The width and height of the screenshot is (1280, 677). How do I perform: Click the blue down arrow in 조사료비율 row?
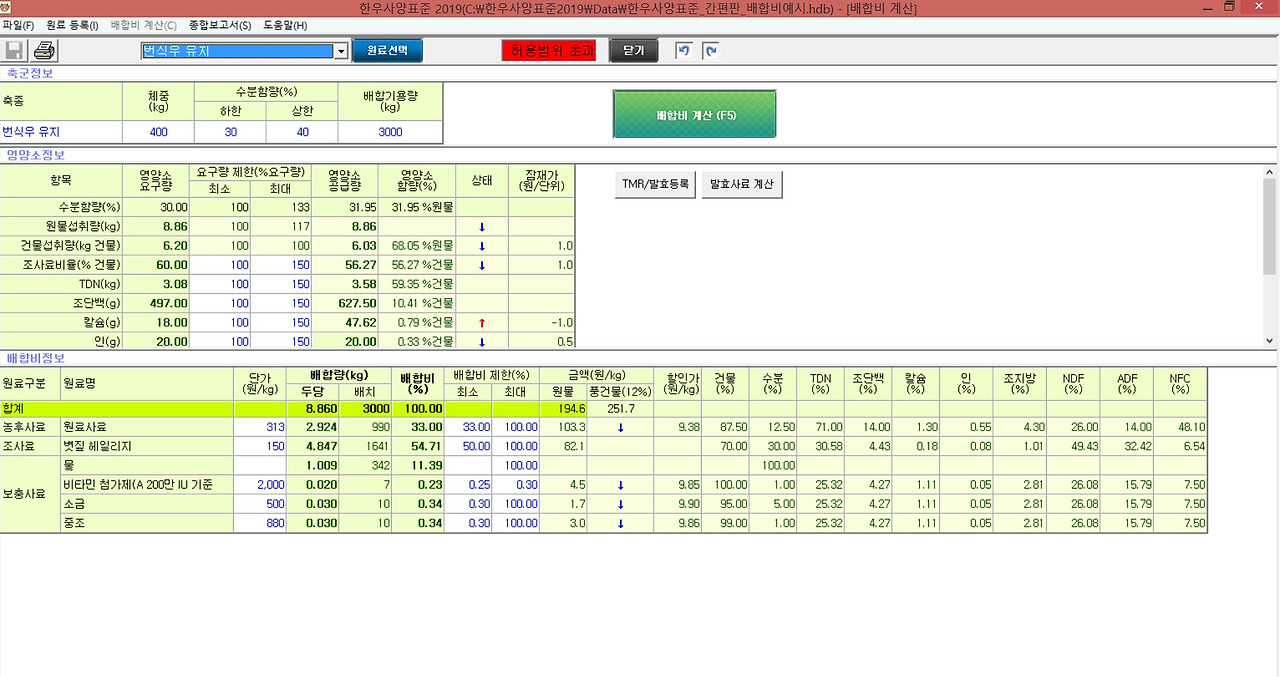point(481,264)
